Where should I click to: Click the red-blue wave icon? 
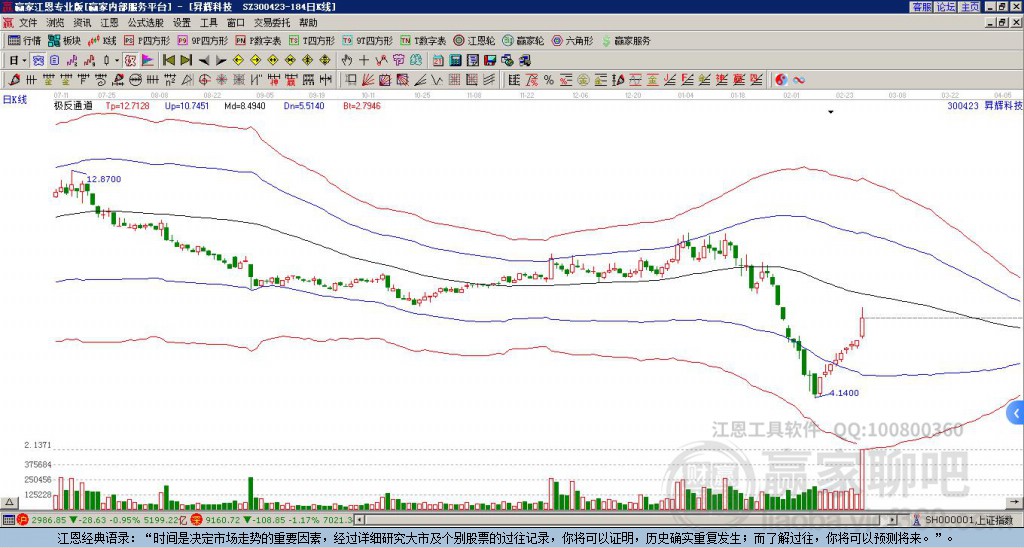798,80
